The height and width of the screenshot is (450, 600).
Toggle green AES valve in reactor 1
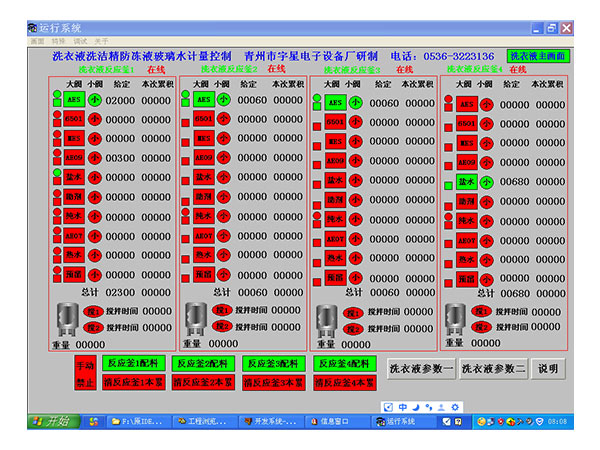(x=74, y=100)
